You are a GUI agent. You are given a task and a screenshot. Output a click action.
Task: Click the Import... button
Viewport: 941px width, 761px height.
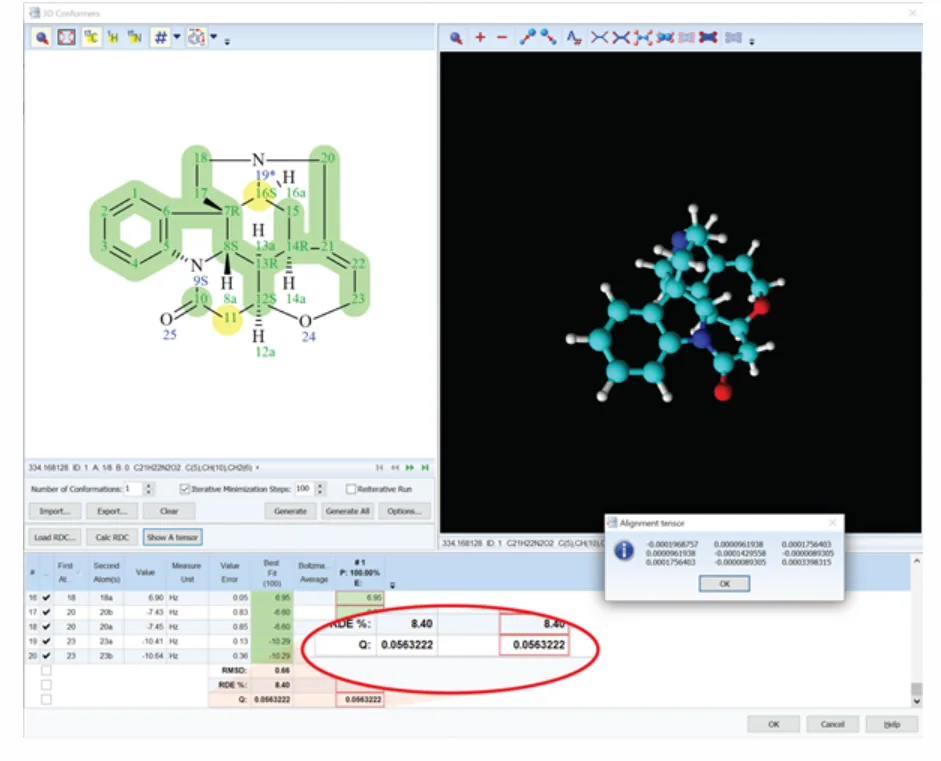tap(54, 511)
